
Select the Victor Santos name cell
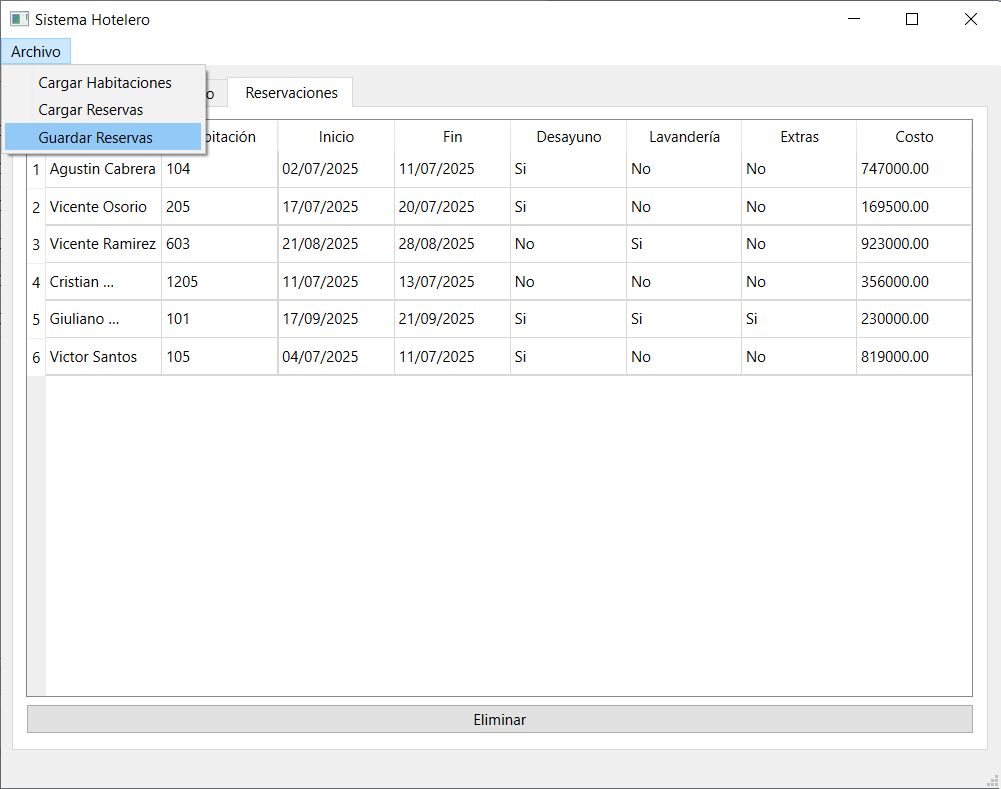[103, 357]
